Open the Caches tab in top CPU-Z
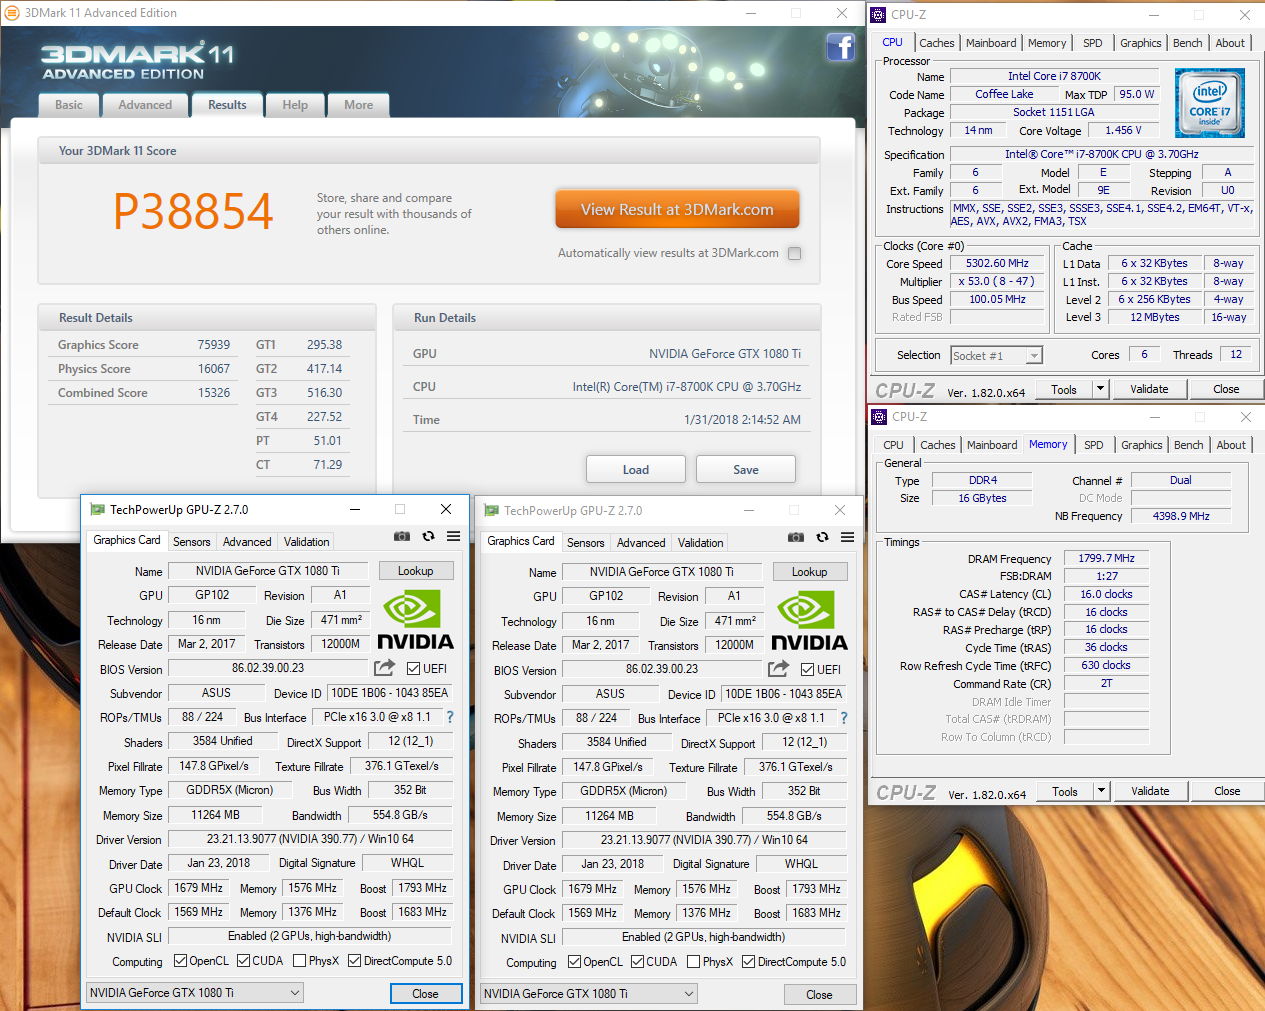The width and height of the screenshot is (1265, 1011). click(936, 43)
